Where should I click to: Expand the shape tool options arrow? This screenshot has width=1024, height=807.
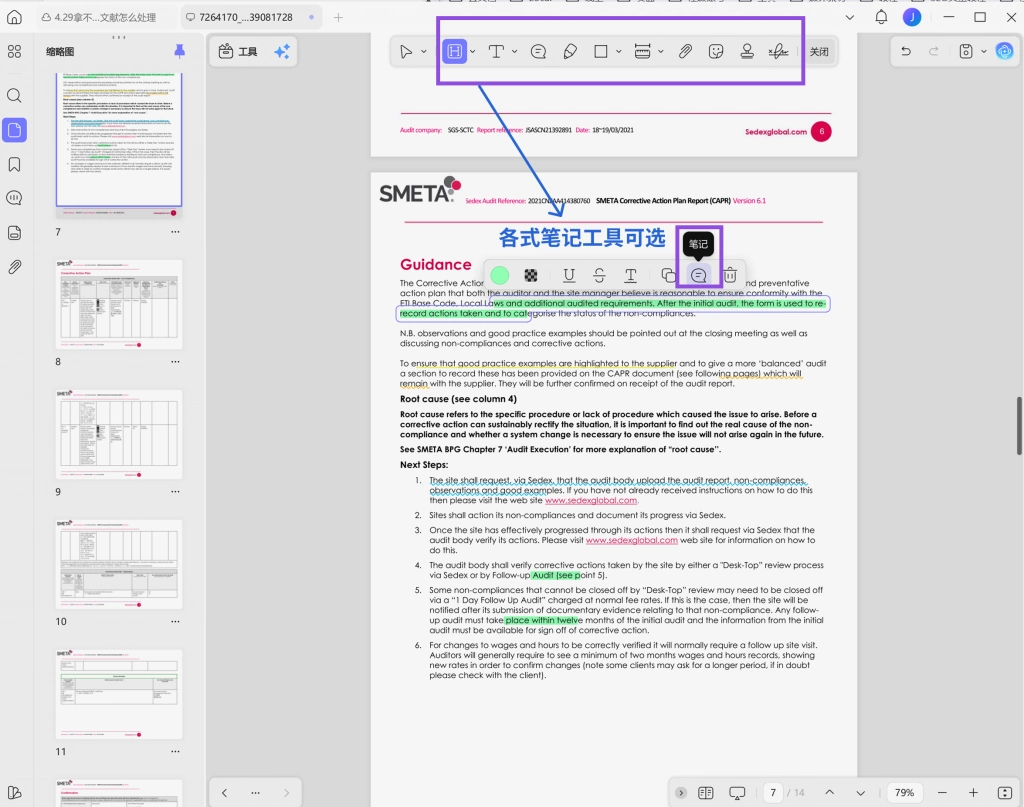click(x=618, y=51)
